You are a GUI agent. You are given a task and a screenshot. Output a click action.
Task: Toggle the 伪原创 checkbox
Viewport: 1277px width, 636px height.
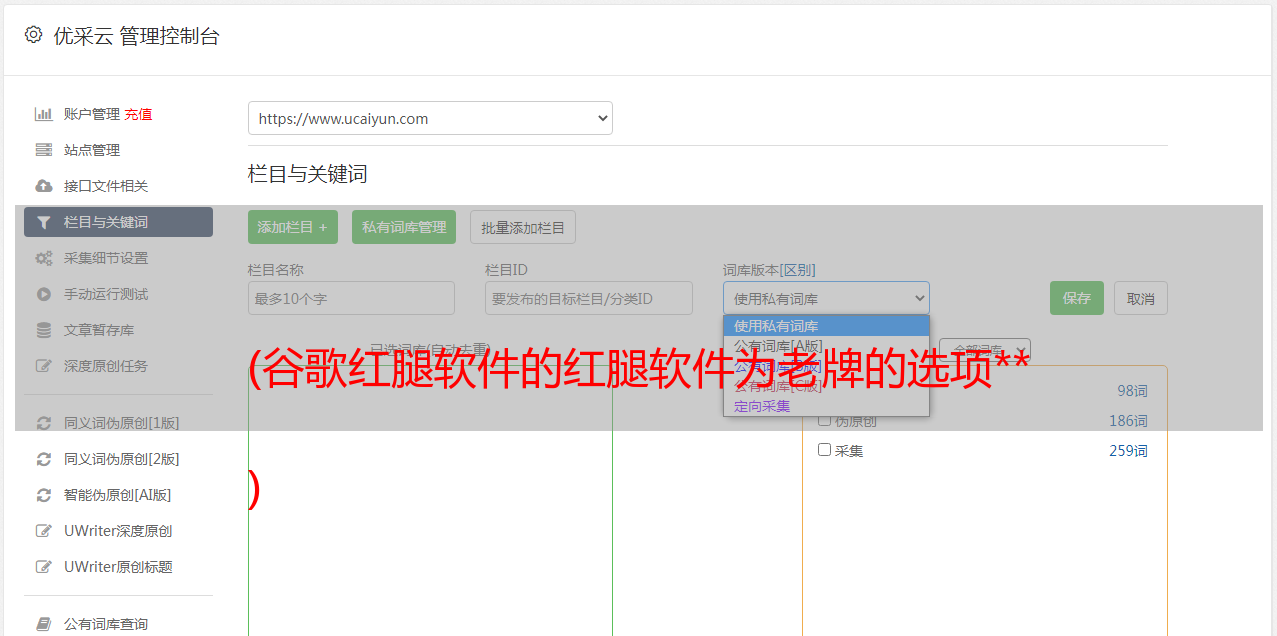[x=825, y=420]
